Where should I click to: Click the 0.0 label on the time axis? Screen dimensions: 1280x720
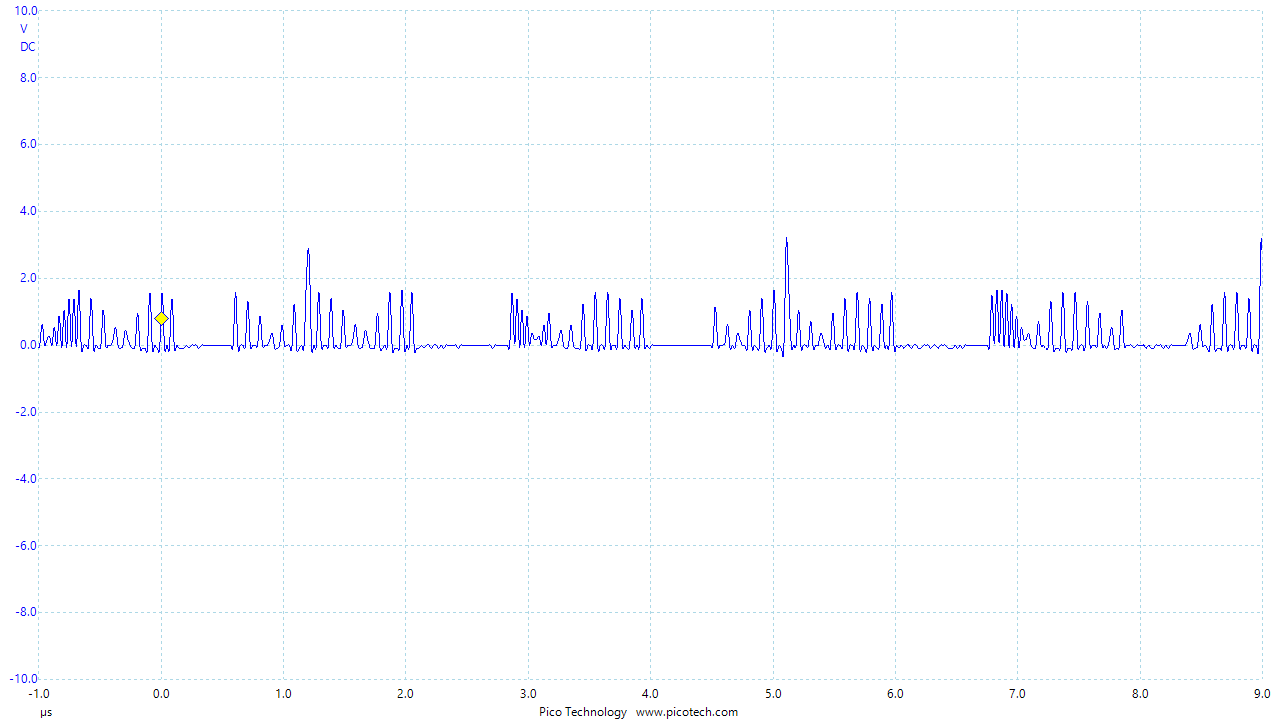tap(161, 693)
